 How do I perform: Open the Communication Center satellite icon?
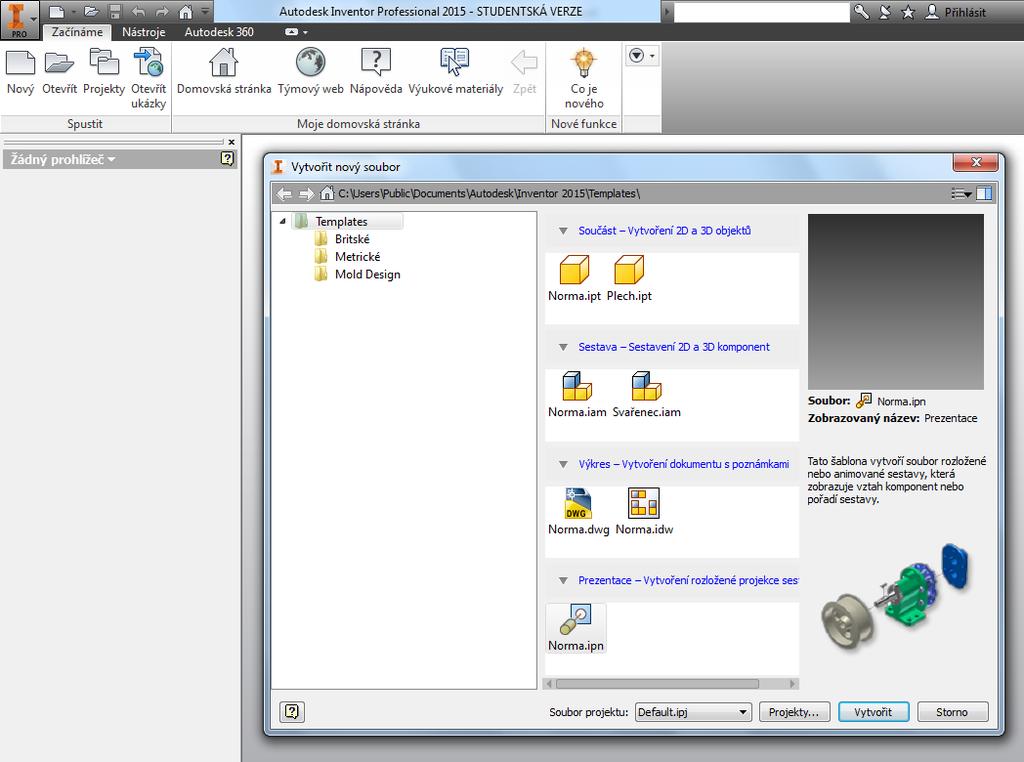click(x=885, y=12)
